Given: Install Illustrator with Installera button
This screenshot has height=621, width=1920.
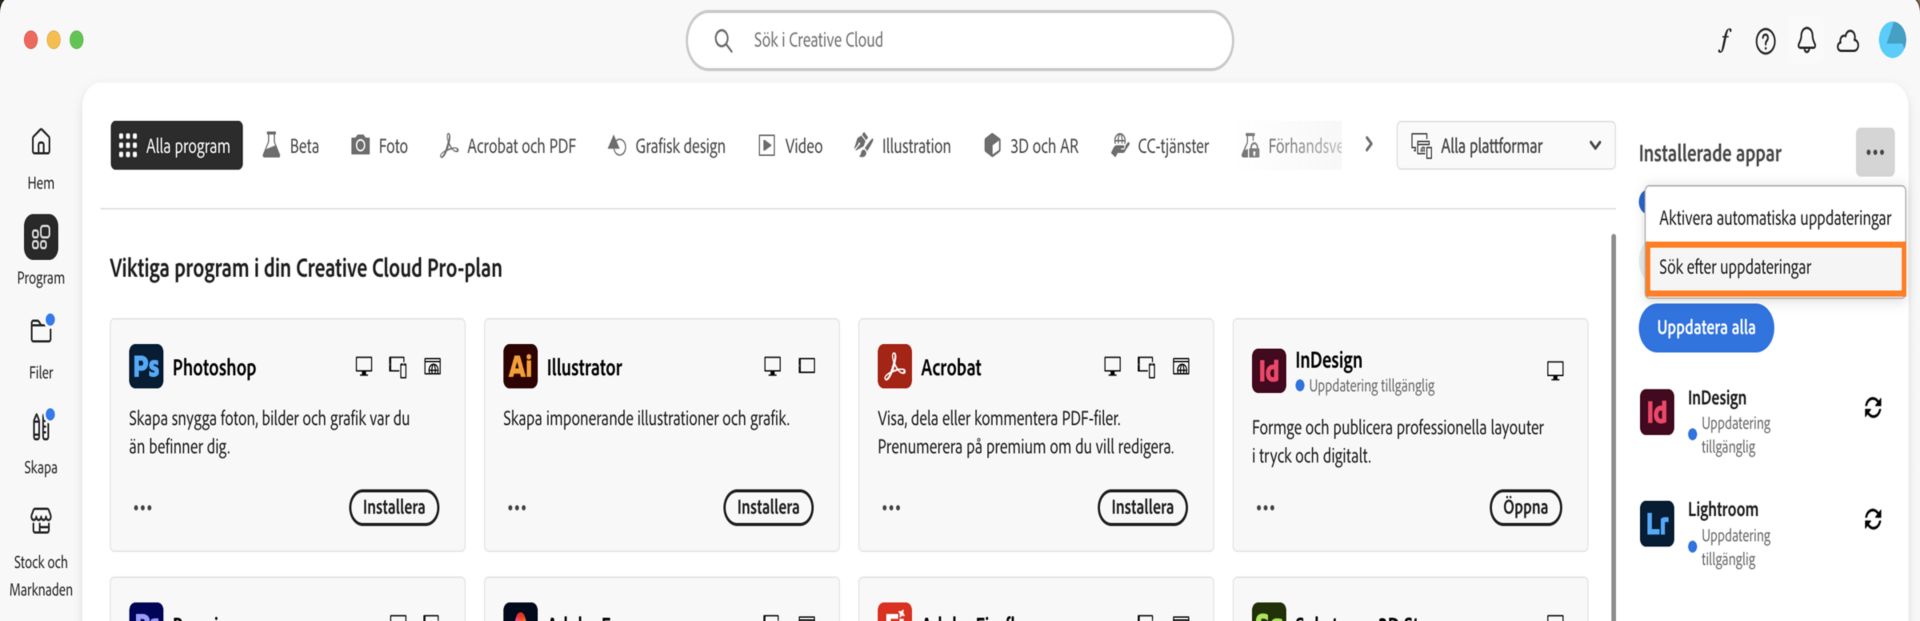Looking at the screenshot, I should click(768, 507).
